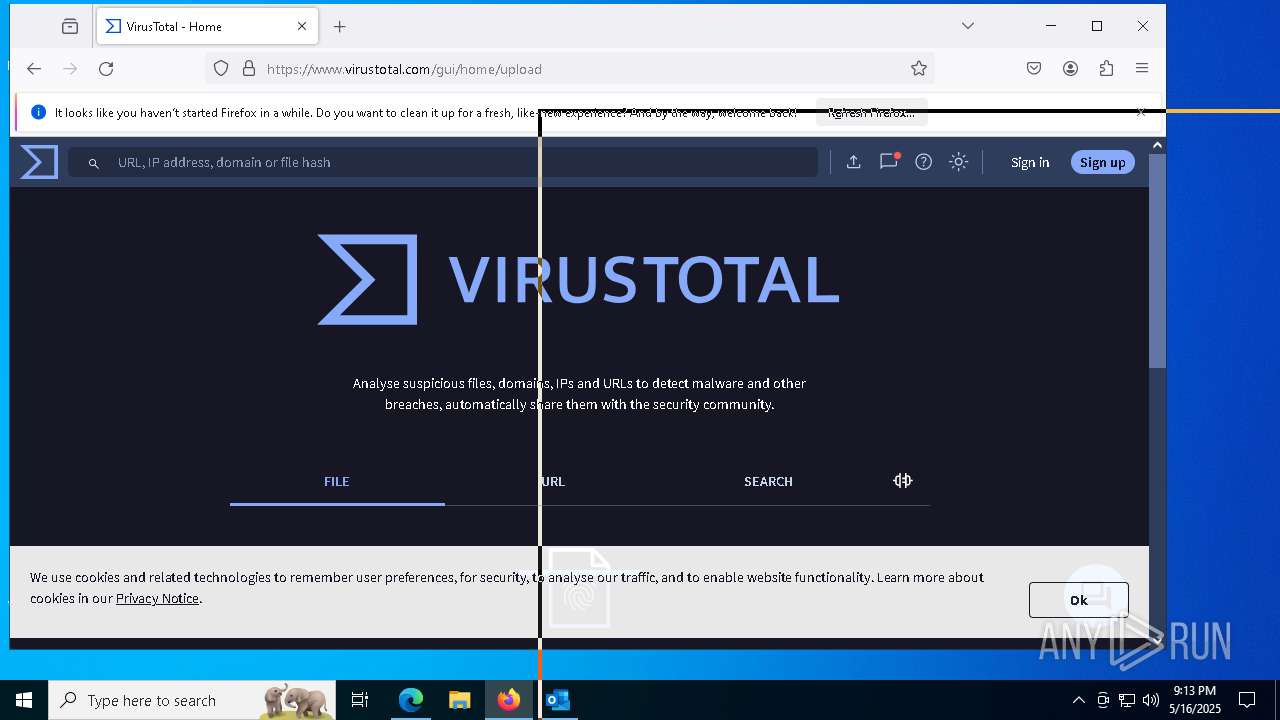Viewport: 1280px width, 720px height.
Task: Open the Firefox account icon
Action: click(x=1070, y=69)
